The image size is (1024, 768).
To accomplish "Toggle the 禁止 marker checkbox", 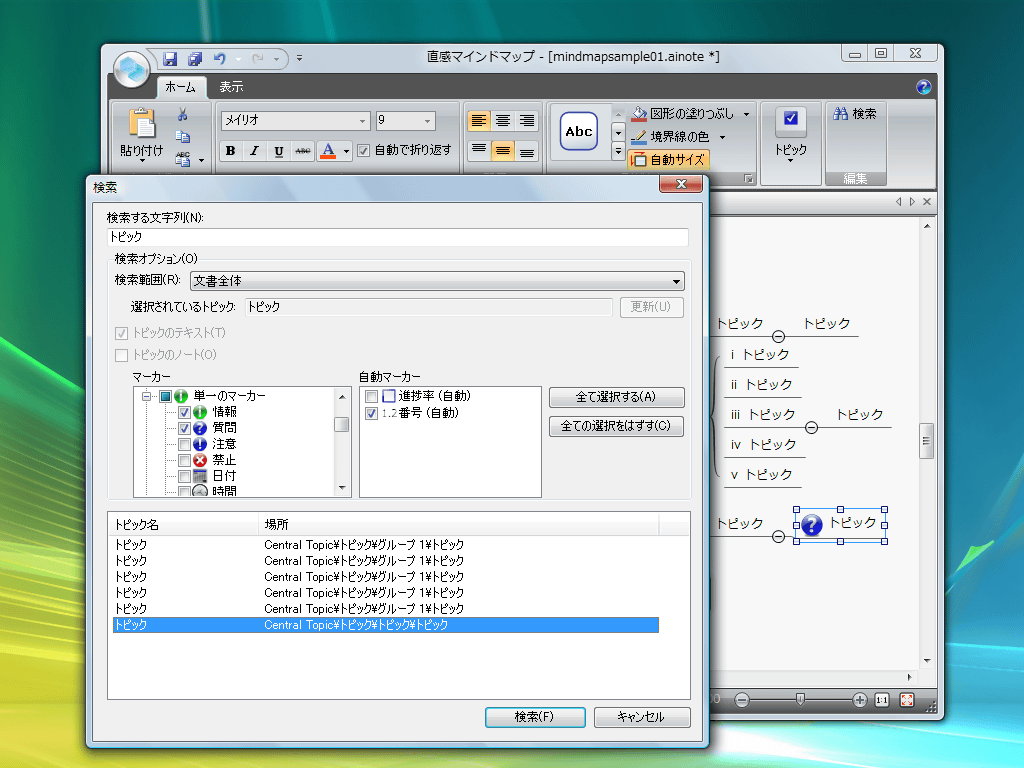I will pyautogui.click(x=184, y=460).
